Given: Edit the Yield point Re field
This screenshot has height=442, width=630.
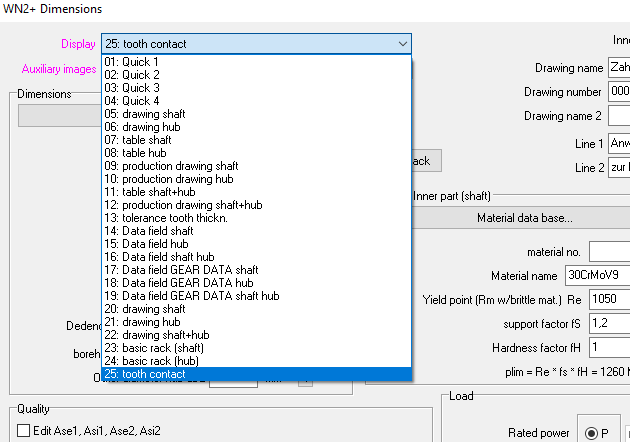Looking at the screenshot, I should point(596,300).
